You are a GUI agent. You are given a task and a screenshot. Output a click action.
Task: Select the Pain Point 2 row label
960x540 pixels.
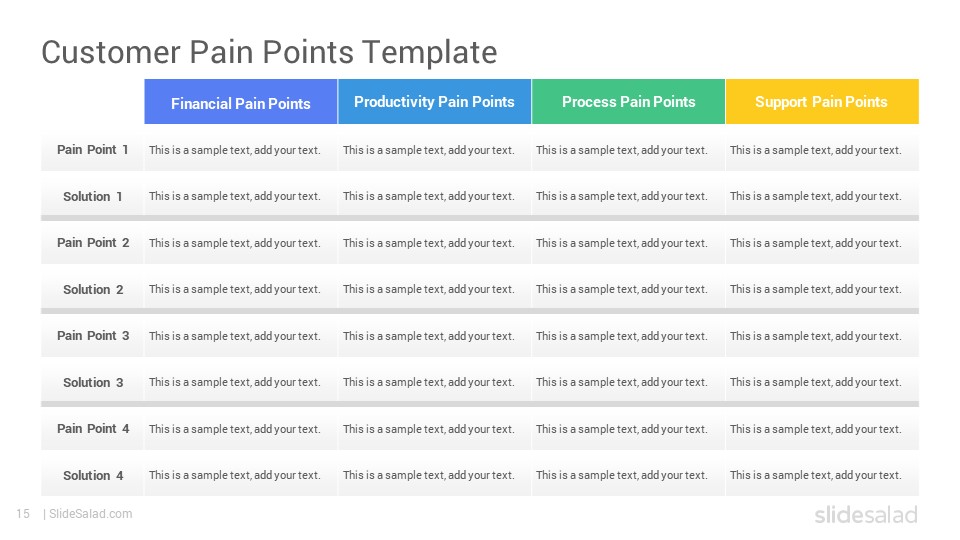click(x=92, y=242)
